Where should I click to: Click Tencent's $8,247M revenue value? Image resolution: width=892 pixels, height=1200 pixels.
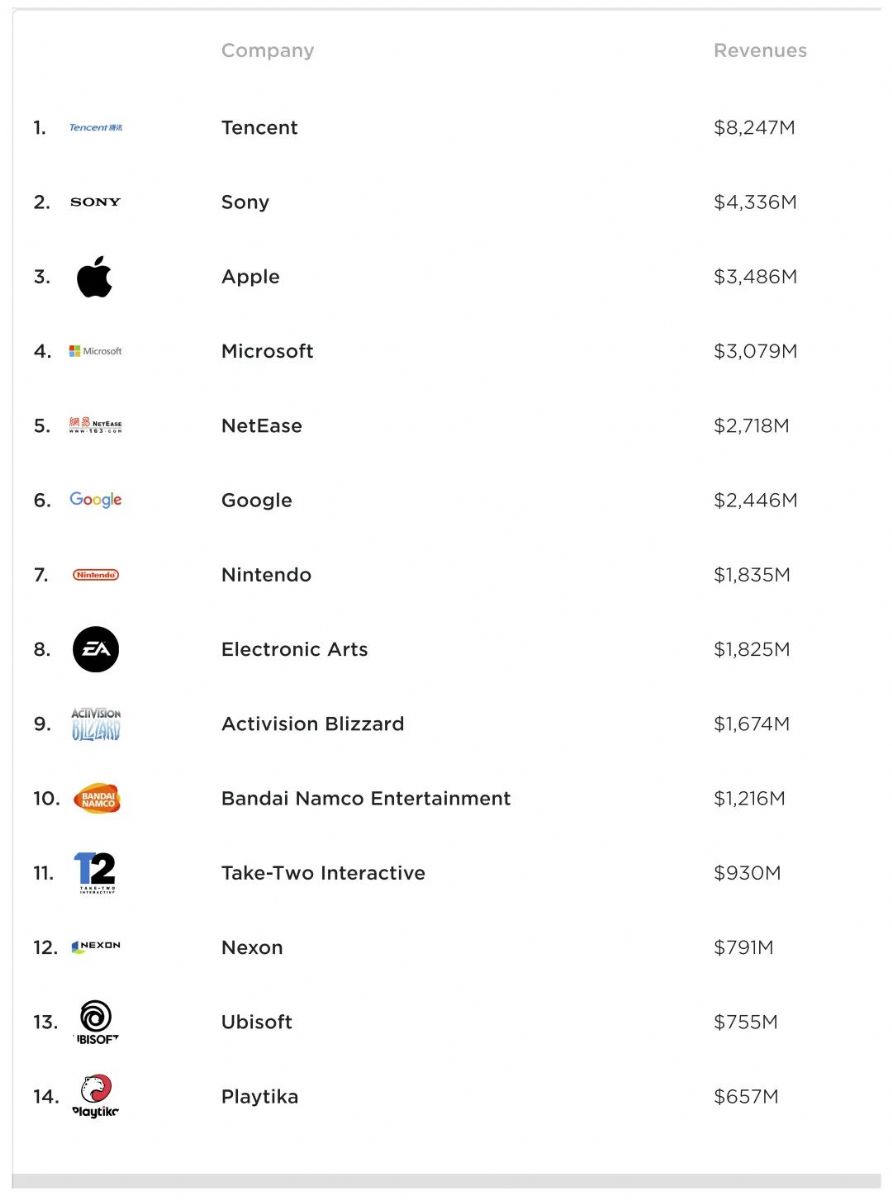[755, 128]
